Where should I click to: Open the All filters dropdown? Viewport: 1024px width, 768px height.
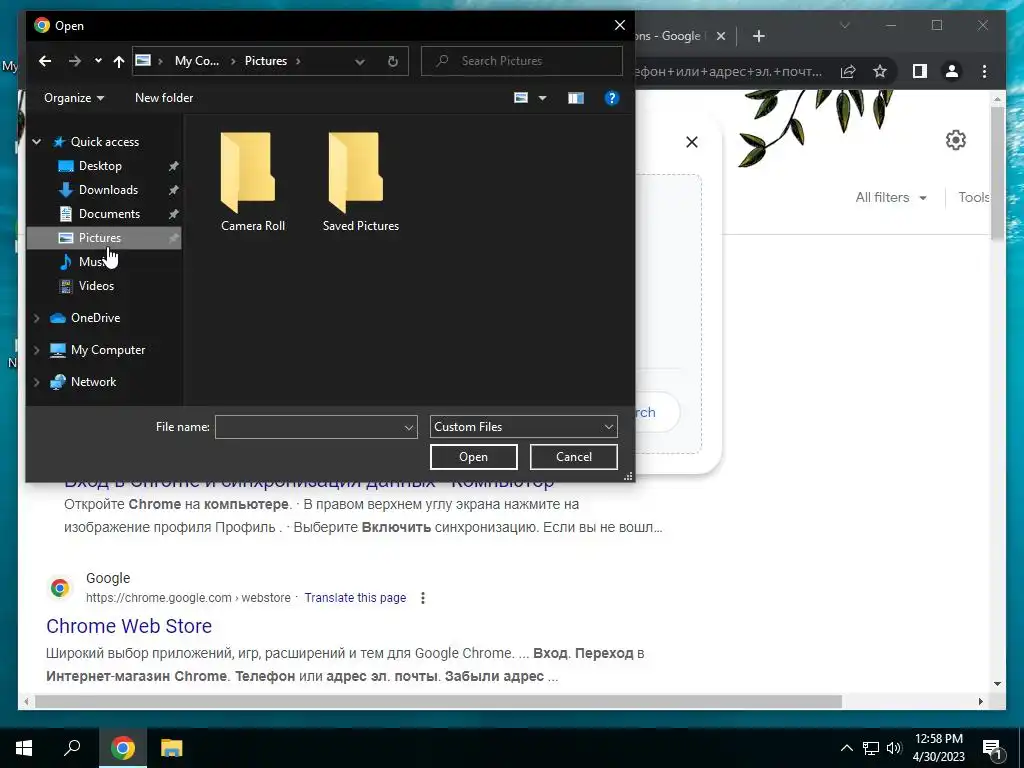click(891, 197)
